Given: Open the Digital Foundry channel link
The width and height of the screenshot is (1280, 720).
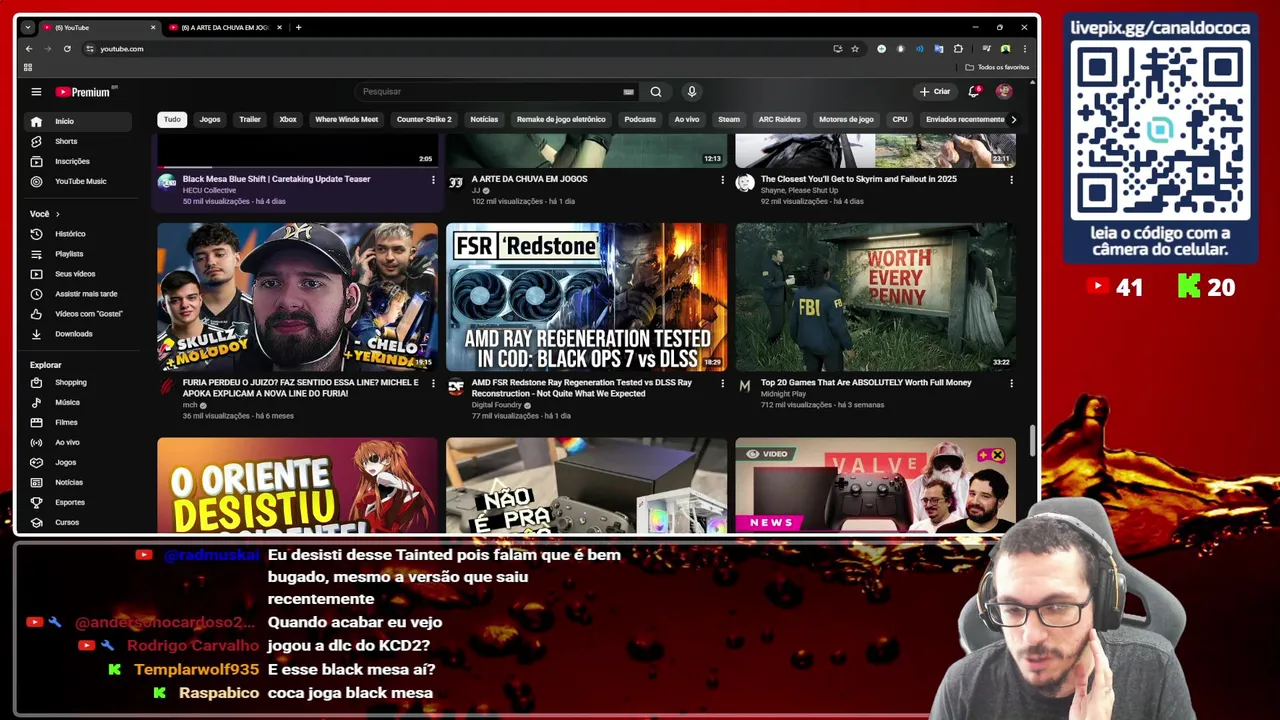Looking at the screenshot, I should pyautogui.click(x=497, y=405).
